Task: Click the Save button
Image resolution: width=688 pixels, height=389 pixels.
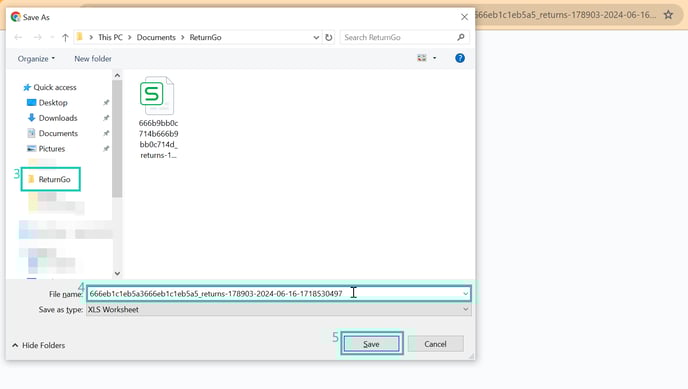Action: (371, 344)
